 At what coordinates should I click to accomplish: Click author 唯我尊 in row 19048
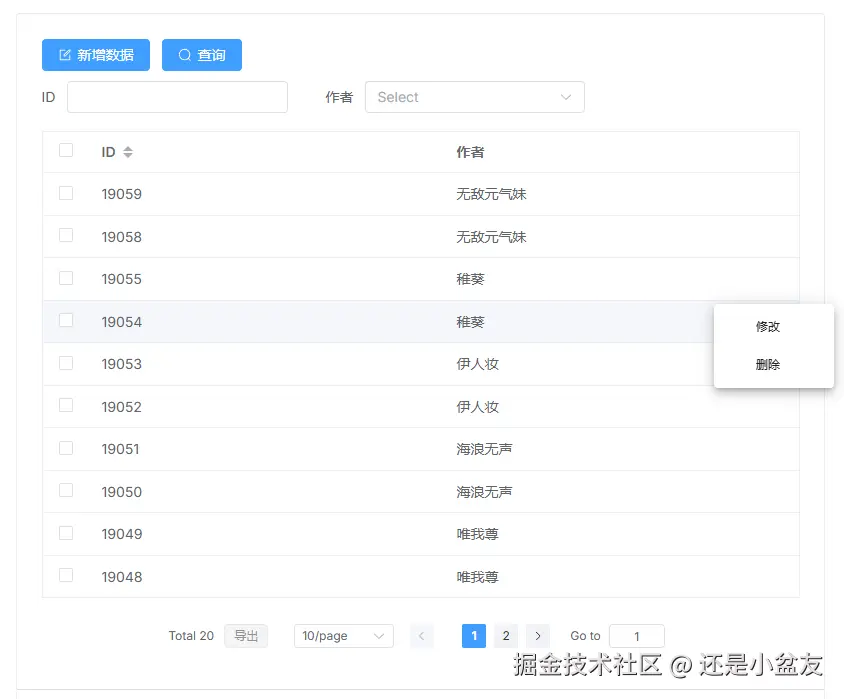pos(477,577)
